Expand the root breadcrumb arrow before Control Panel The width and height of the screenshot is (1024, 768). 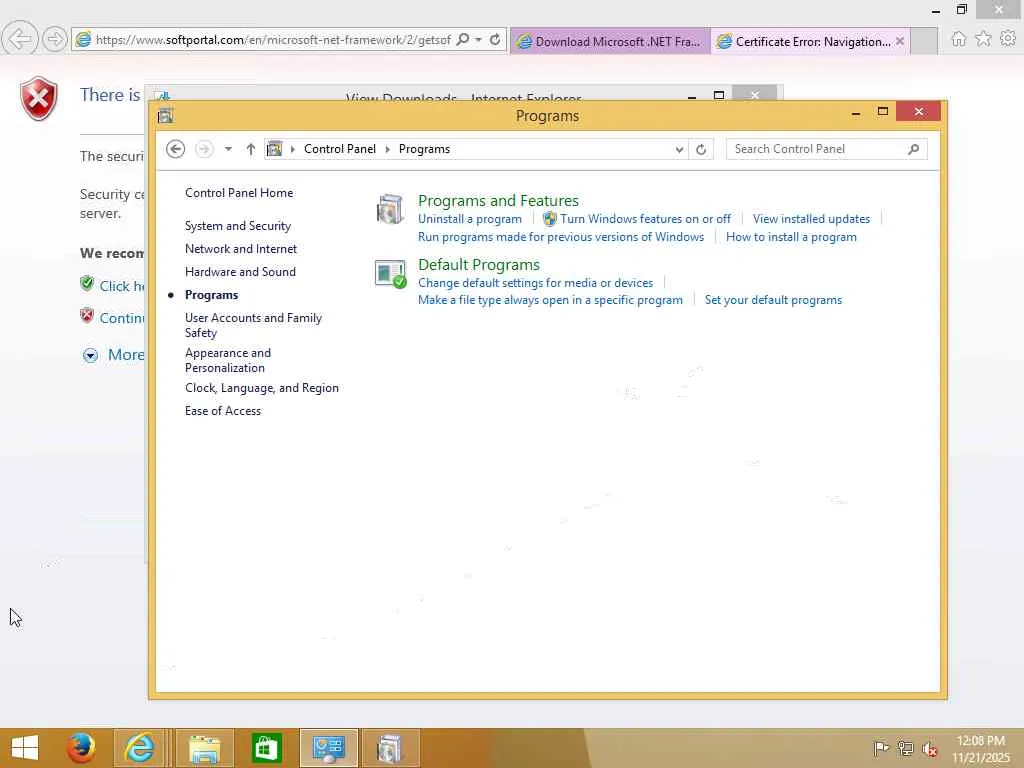tap(293, 149)
